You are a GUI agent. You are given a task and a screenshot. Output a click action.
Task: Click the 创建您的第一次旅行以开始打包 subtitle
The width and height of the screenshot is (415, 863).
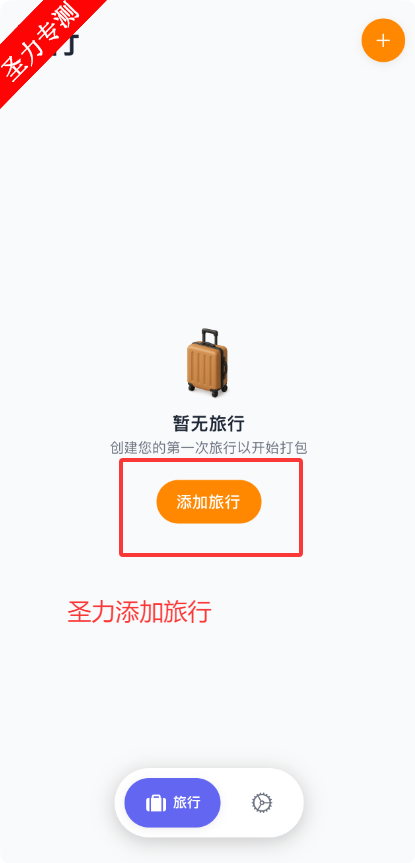(209, 447)
